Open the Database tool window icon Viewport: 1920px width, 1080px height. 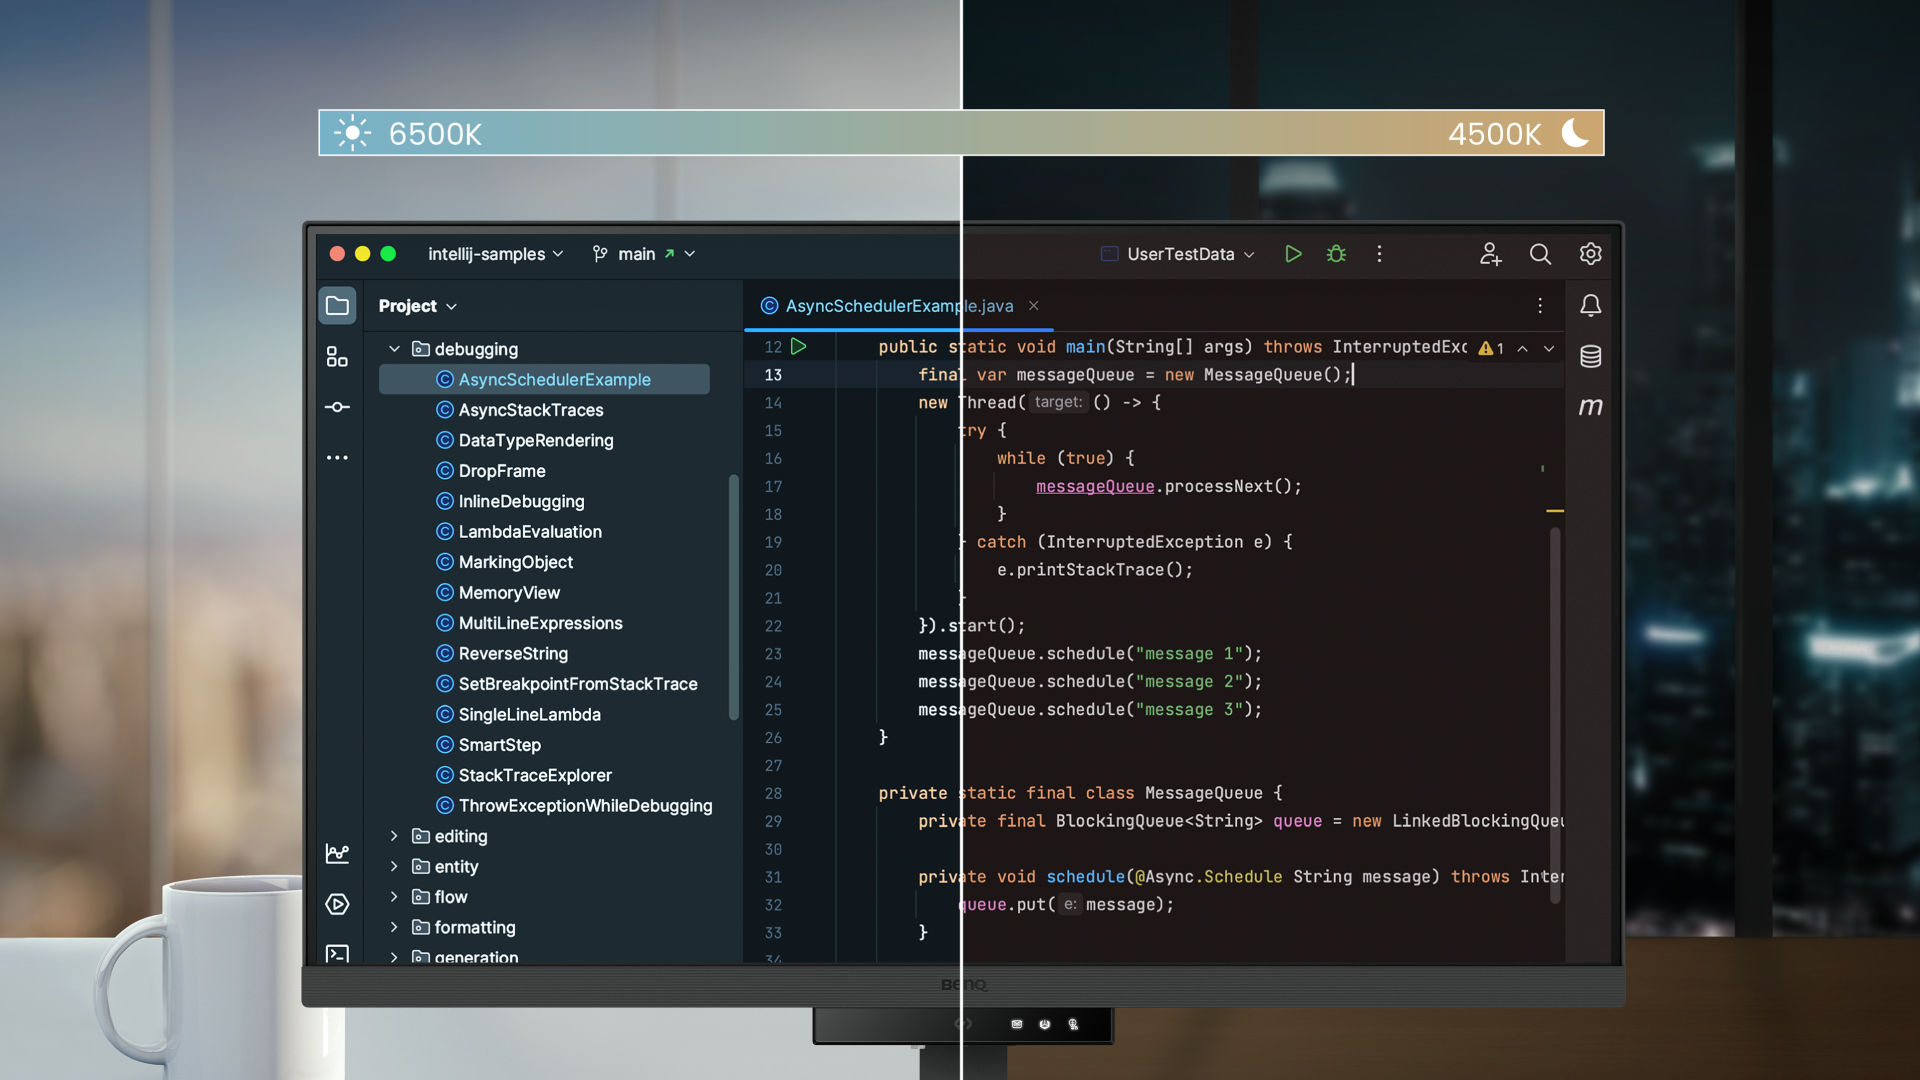pyautogui.click(x=1590, y=356)
